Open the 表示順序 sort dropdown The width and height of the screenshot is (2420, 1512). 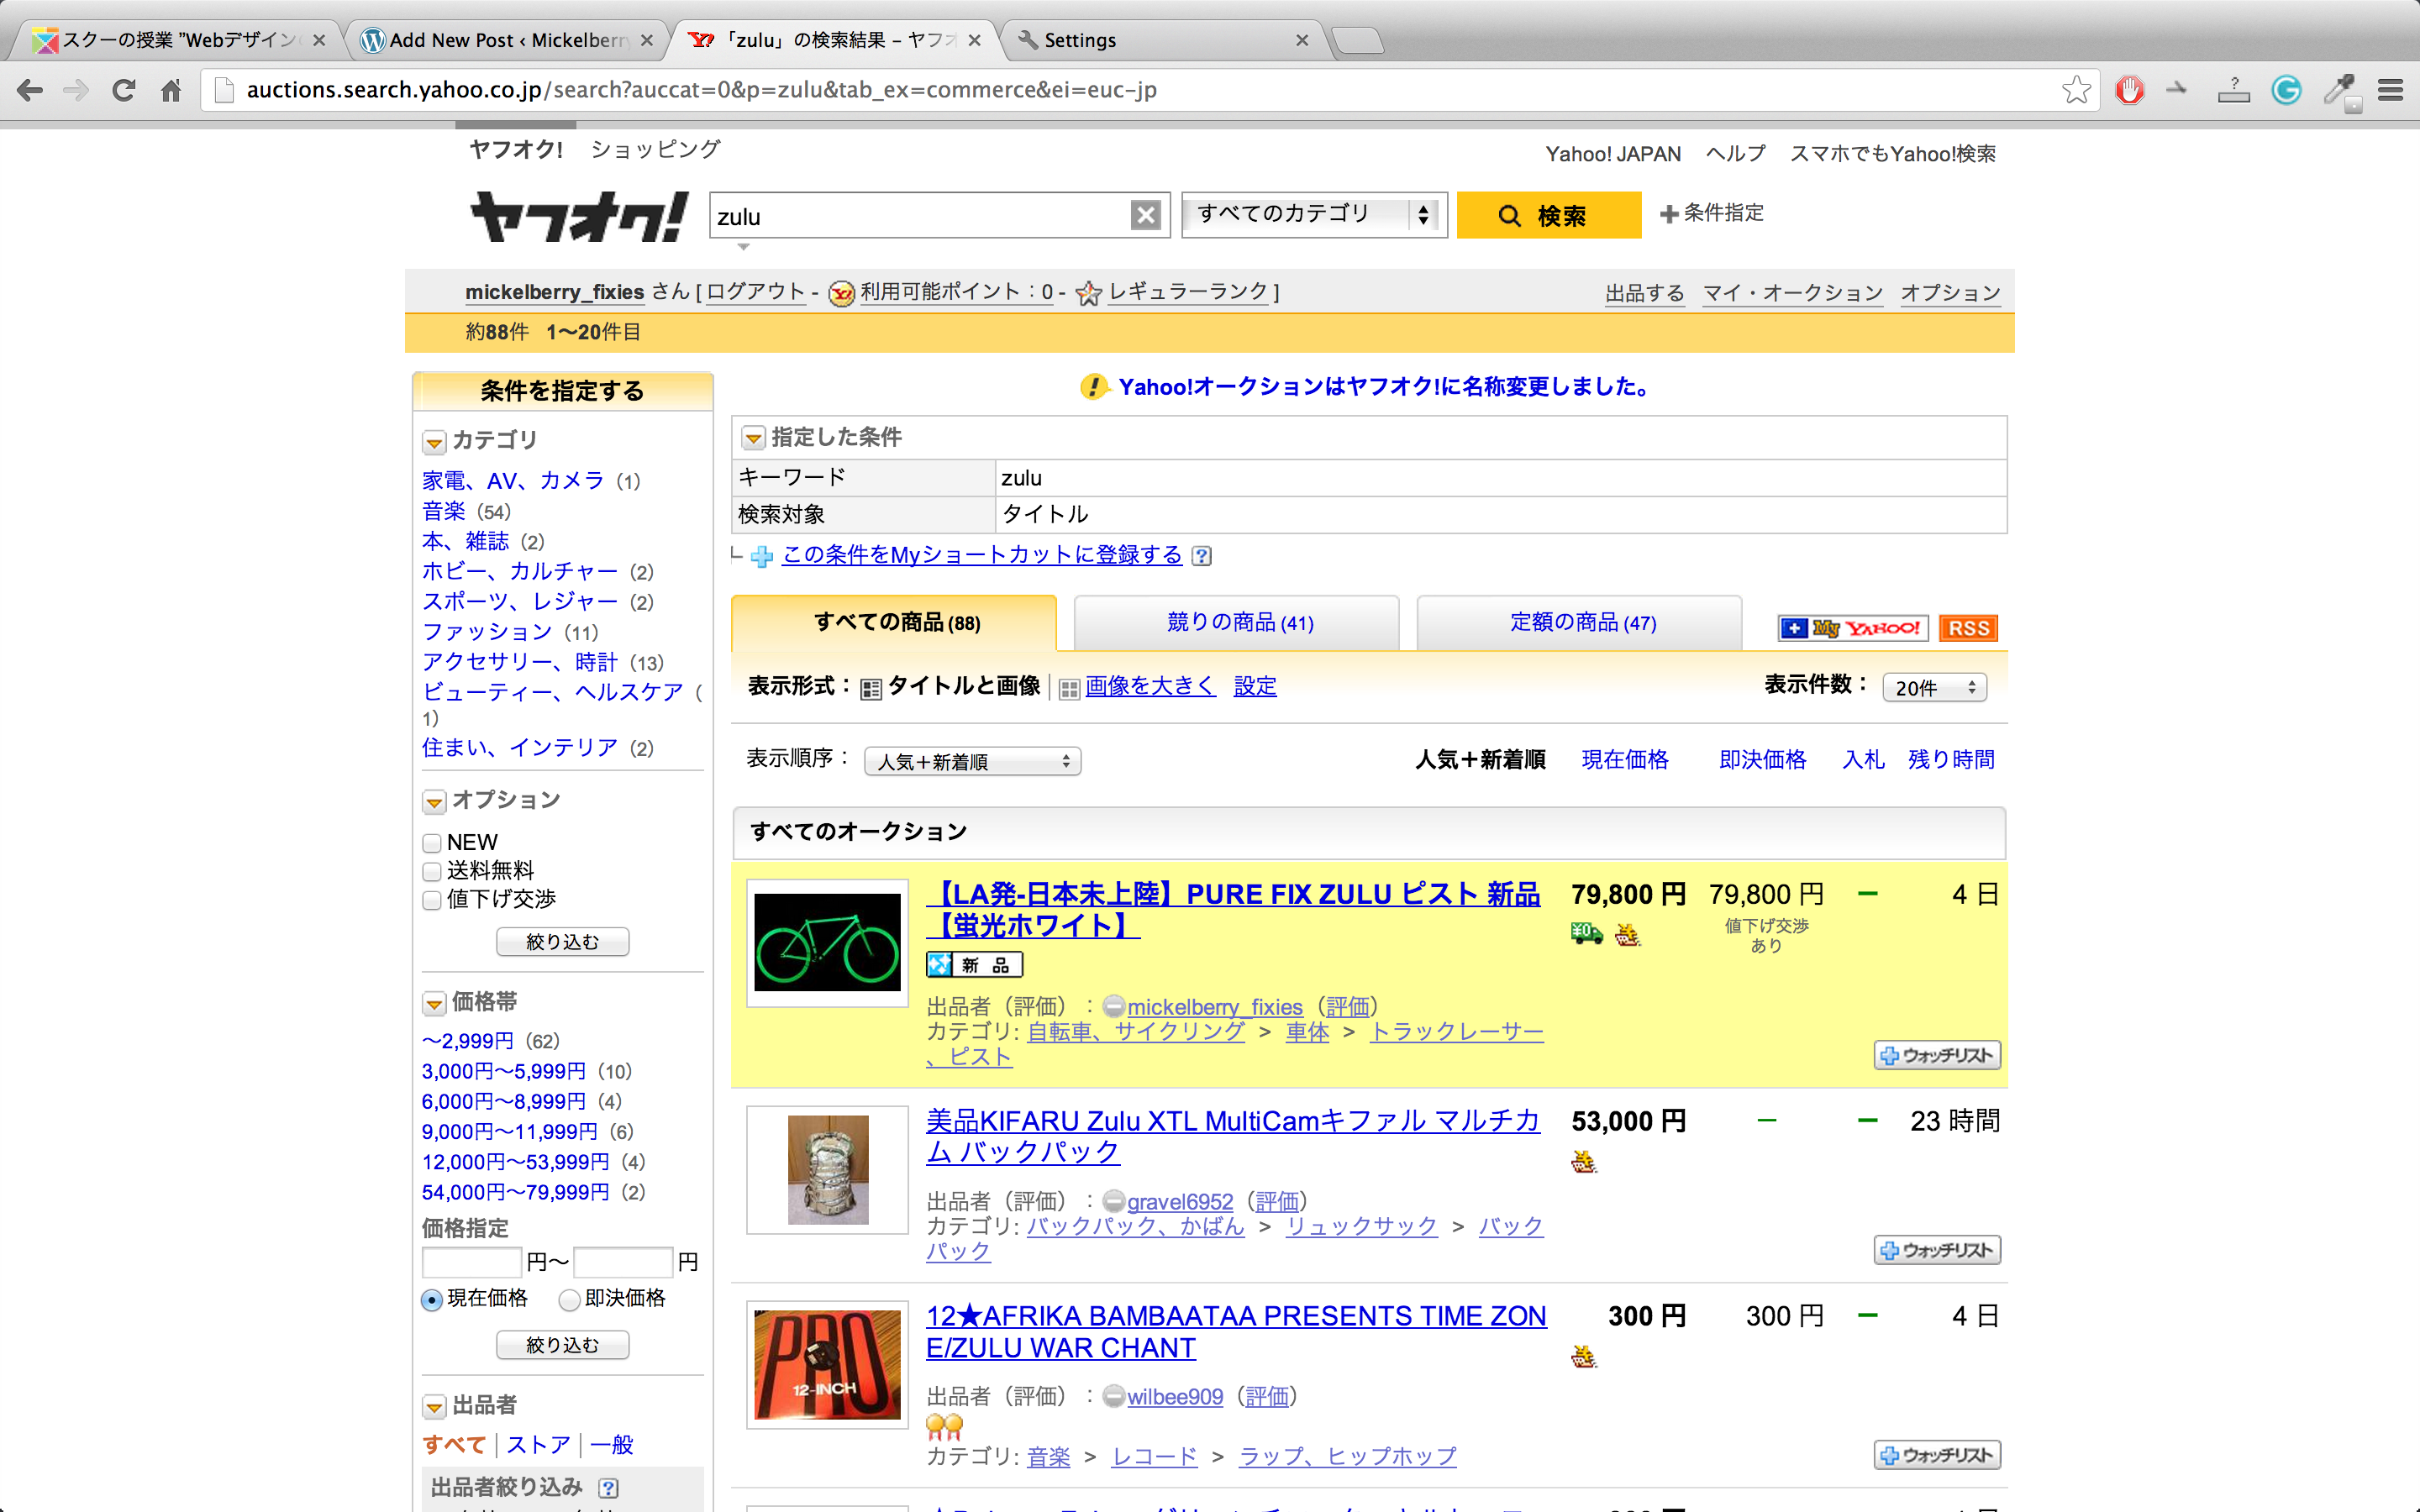pos(973,761)
